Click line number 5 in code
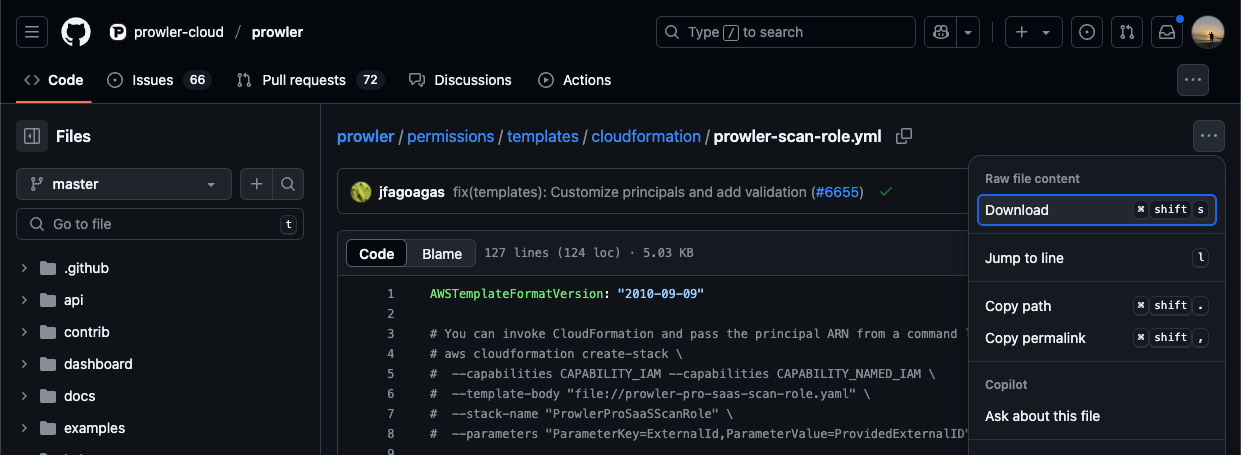Screen dimensions: 1241x455 (x=390, y=374)
